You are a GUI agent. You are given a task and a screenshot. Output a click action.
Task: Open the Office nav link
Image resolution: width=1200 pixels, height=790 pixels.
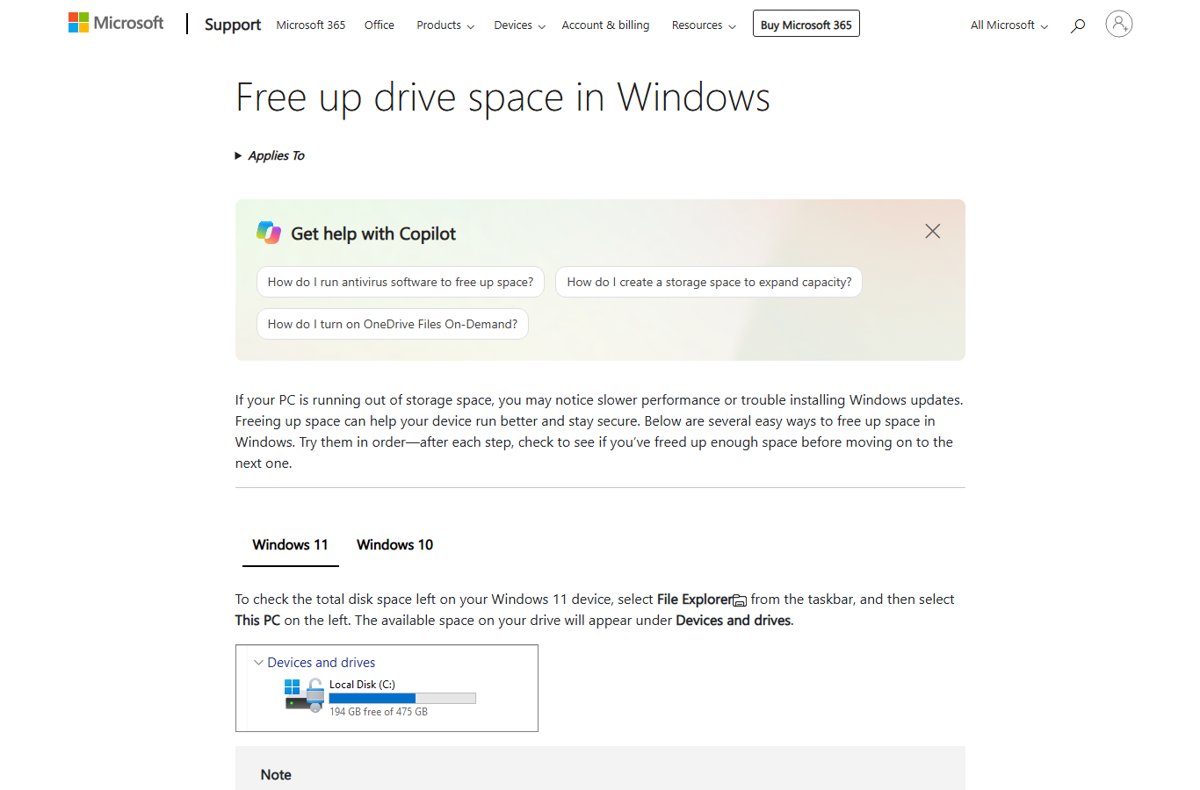[x=379, y=25]
